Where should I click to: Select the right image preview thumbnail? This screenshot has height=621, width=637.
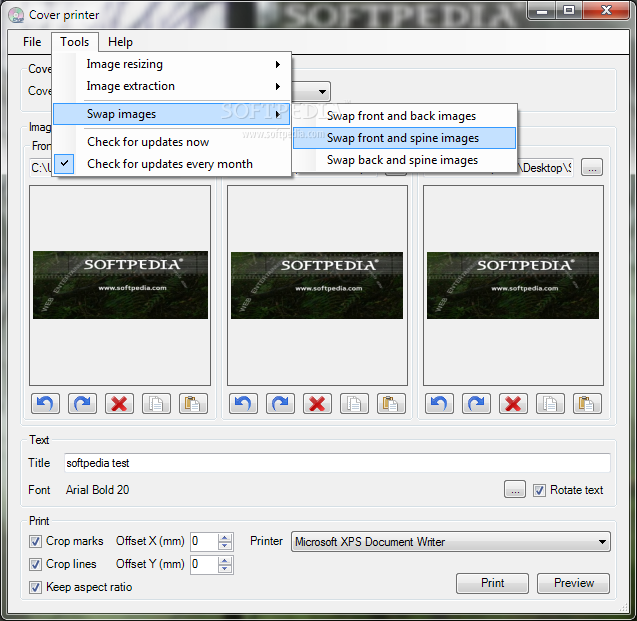513,286
